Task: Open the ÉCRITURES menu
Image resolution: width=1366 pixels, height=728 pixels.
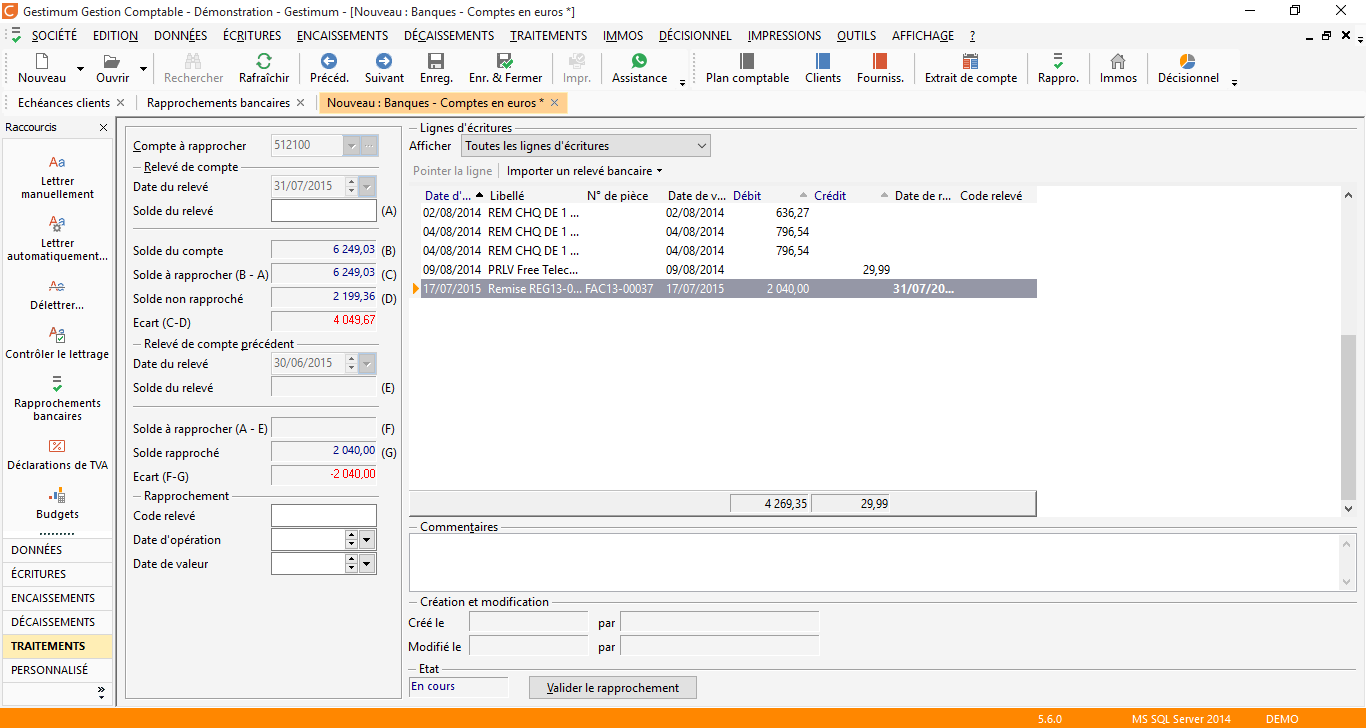Action: pyautogui.click(x=252, y=36)
